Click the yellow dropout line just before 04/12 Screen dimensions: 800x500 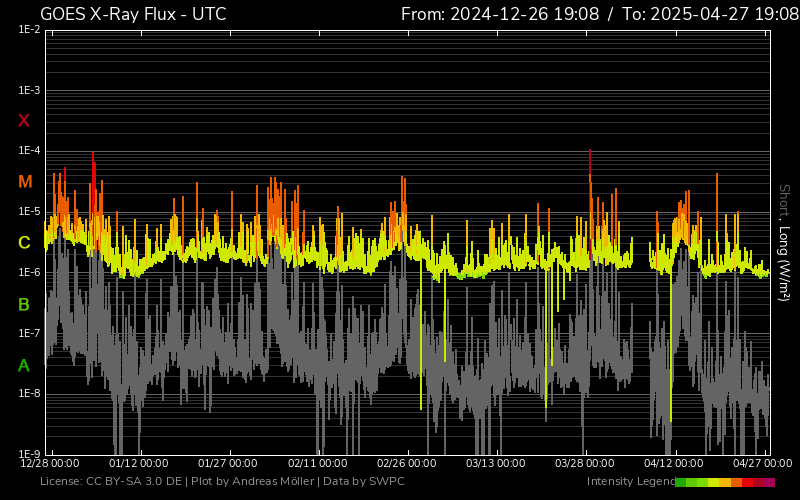coord(671,347)
